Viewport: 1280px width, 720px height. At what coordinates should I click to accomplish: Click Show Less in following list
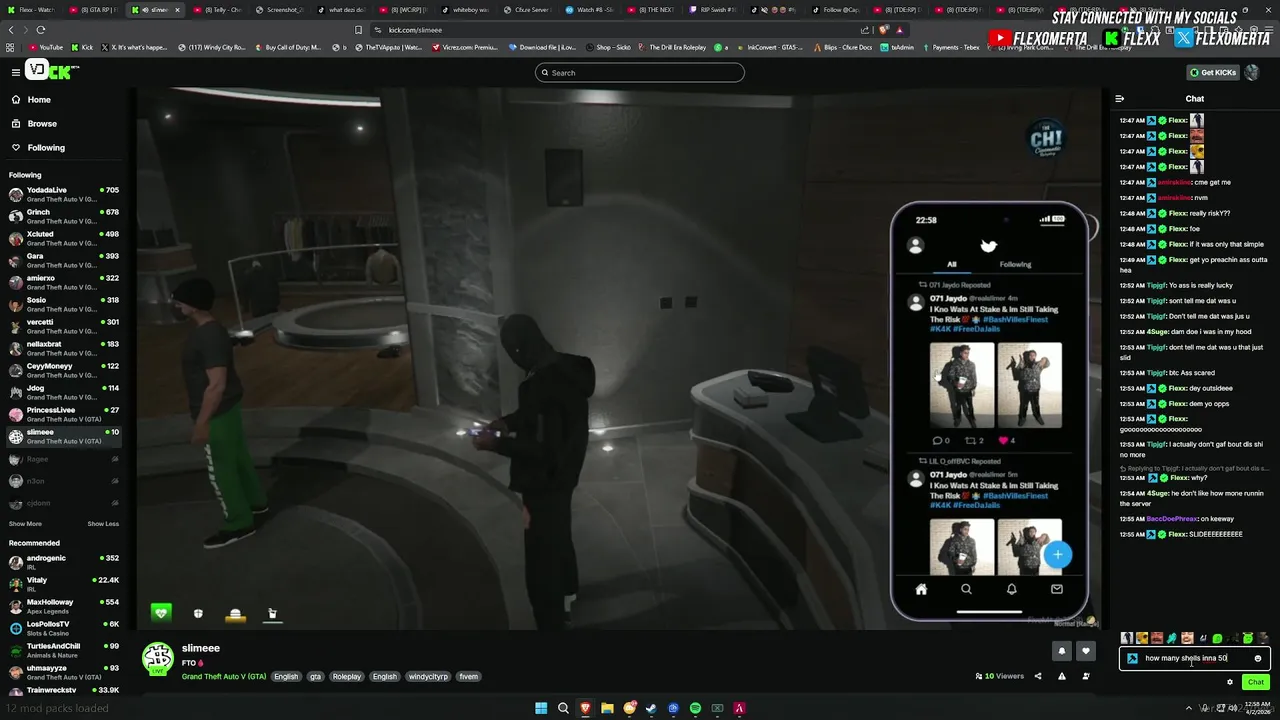coord(103,524)
